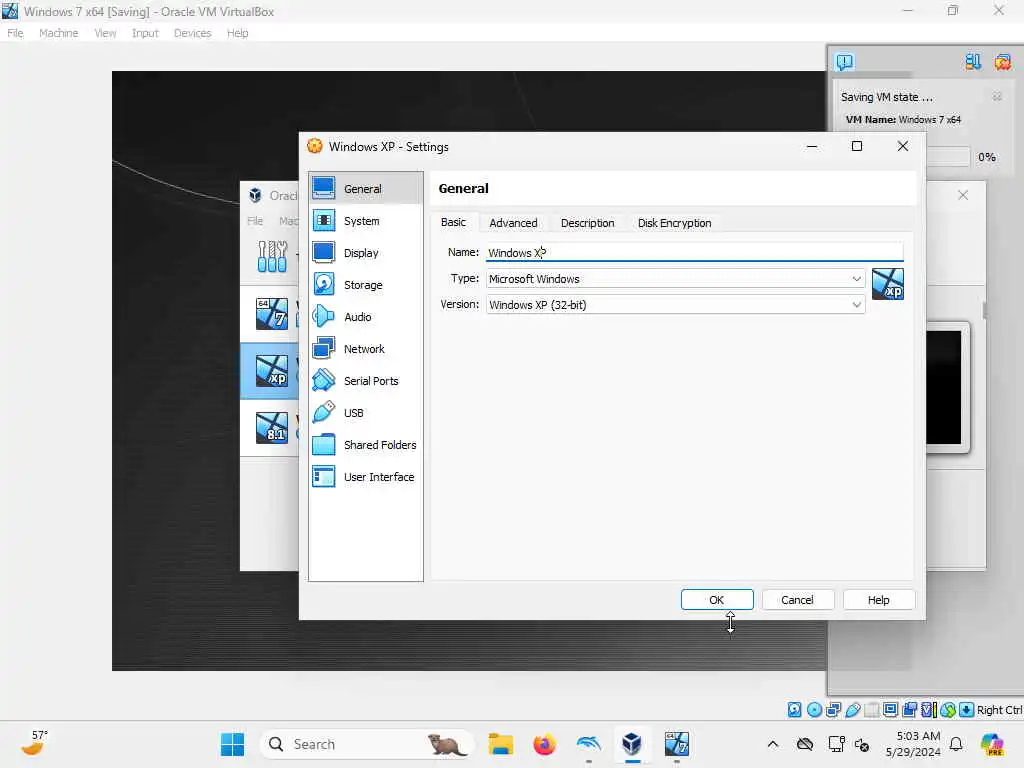Close the side panel behind Settings dialog
The height and width of the screenshot is (768, 1024).
pyautogui.click(x=963, y=195)
